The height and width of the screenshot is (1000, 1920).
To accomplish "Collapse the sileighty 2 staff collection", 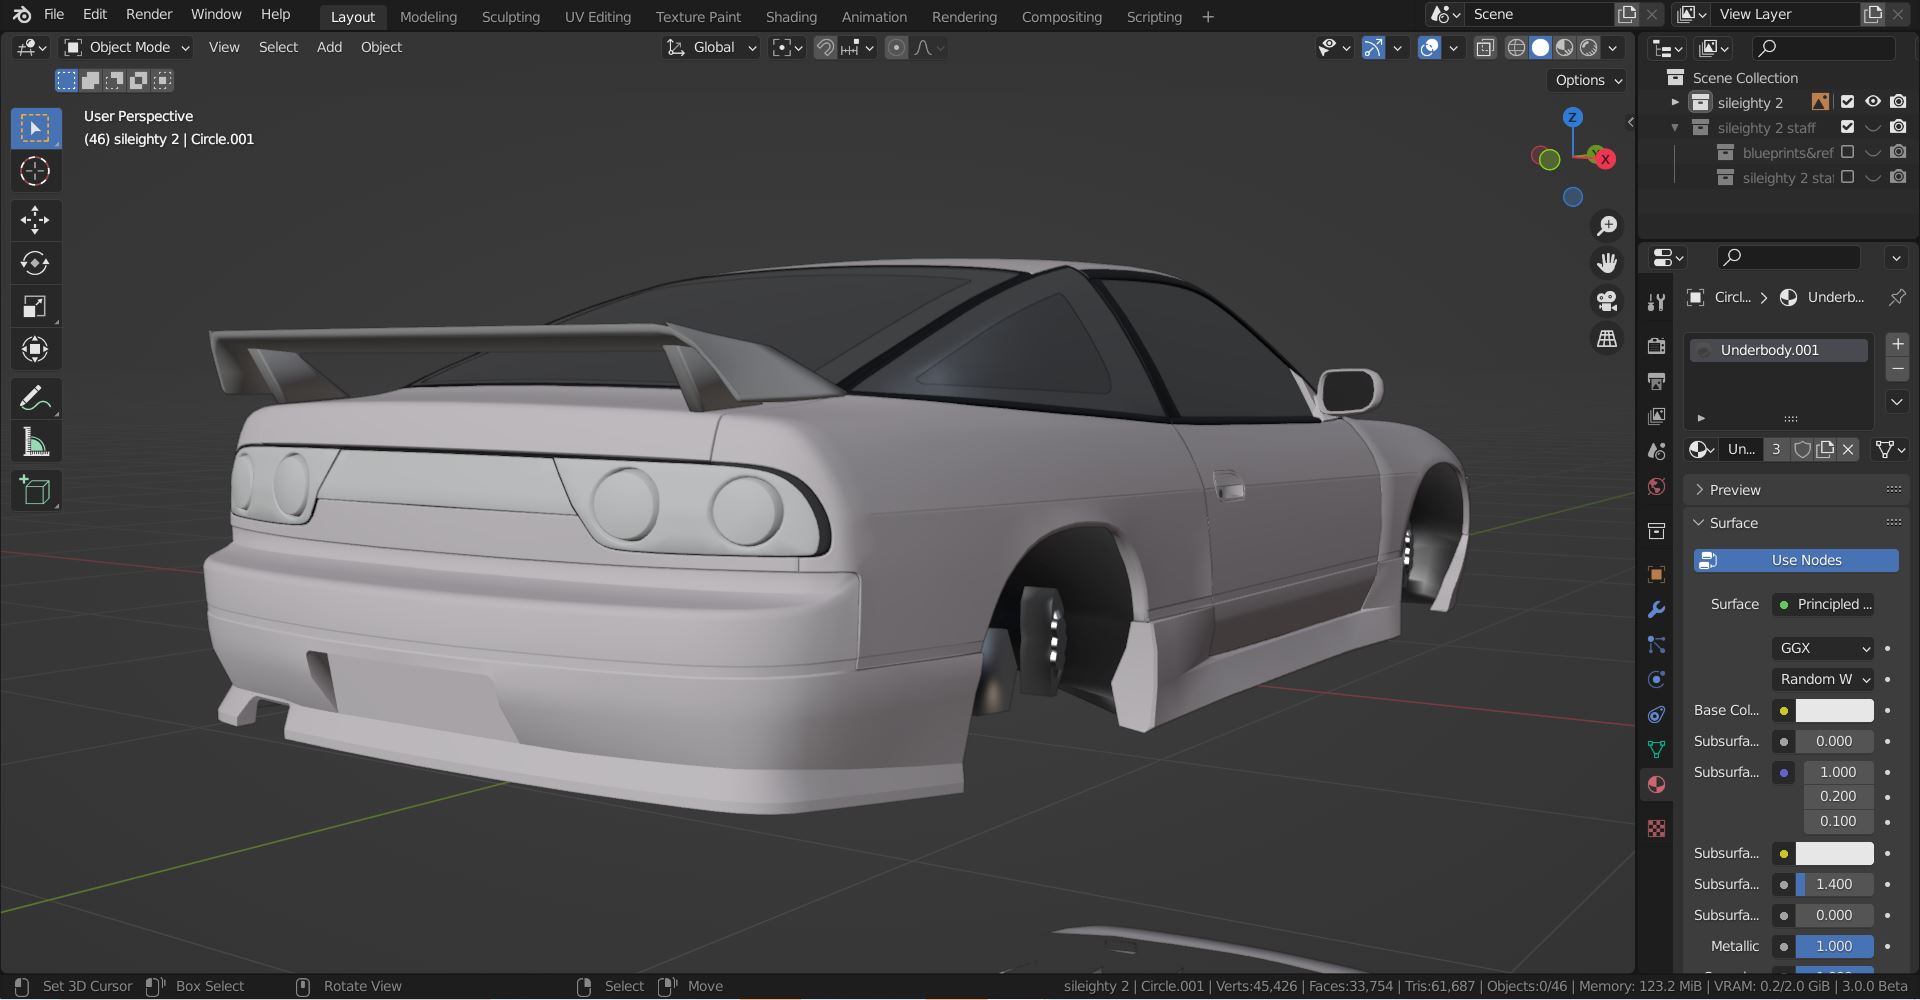I will (x=1675, y=127).
